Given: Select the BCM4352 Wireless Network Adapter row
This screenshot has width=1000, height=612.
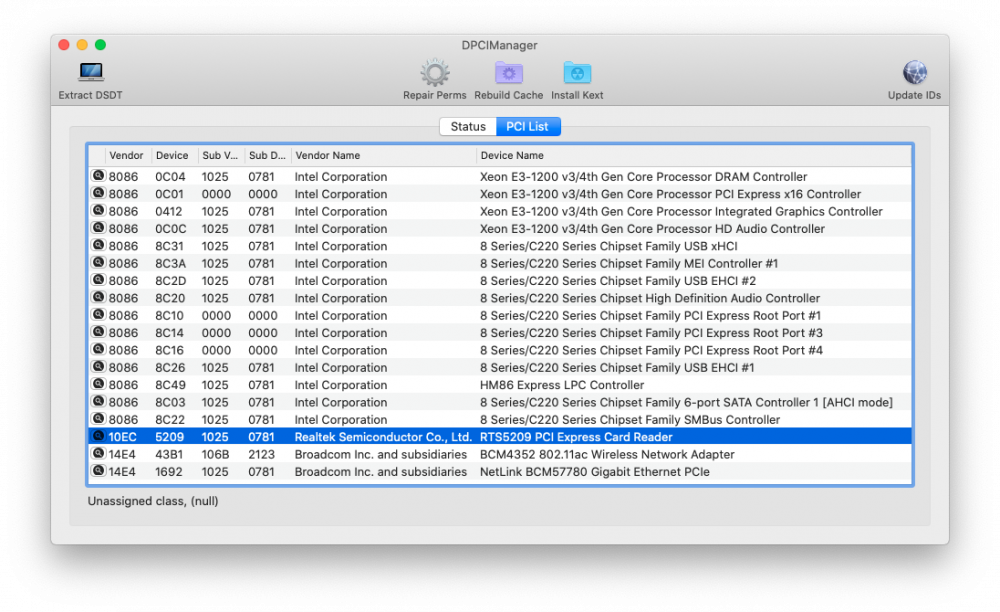Looking at the screenshot, I should point(500,455).
